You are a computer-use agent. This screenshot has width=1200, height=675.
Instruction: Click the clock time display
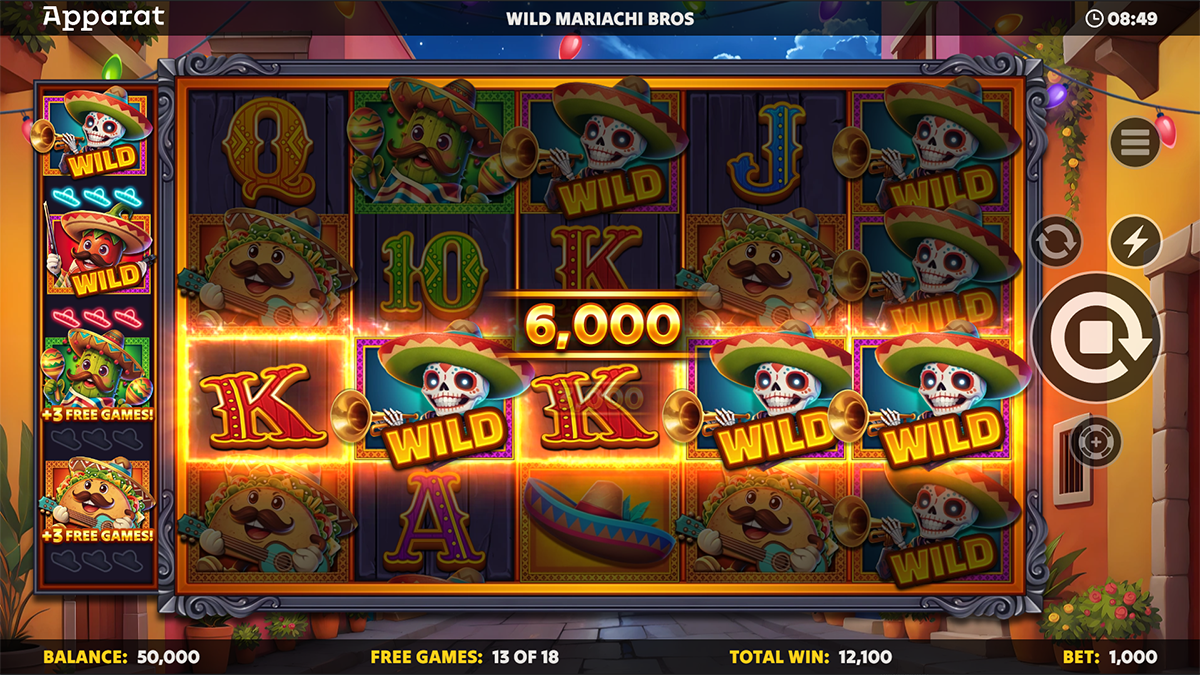(x=1121, y=17)
